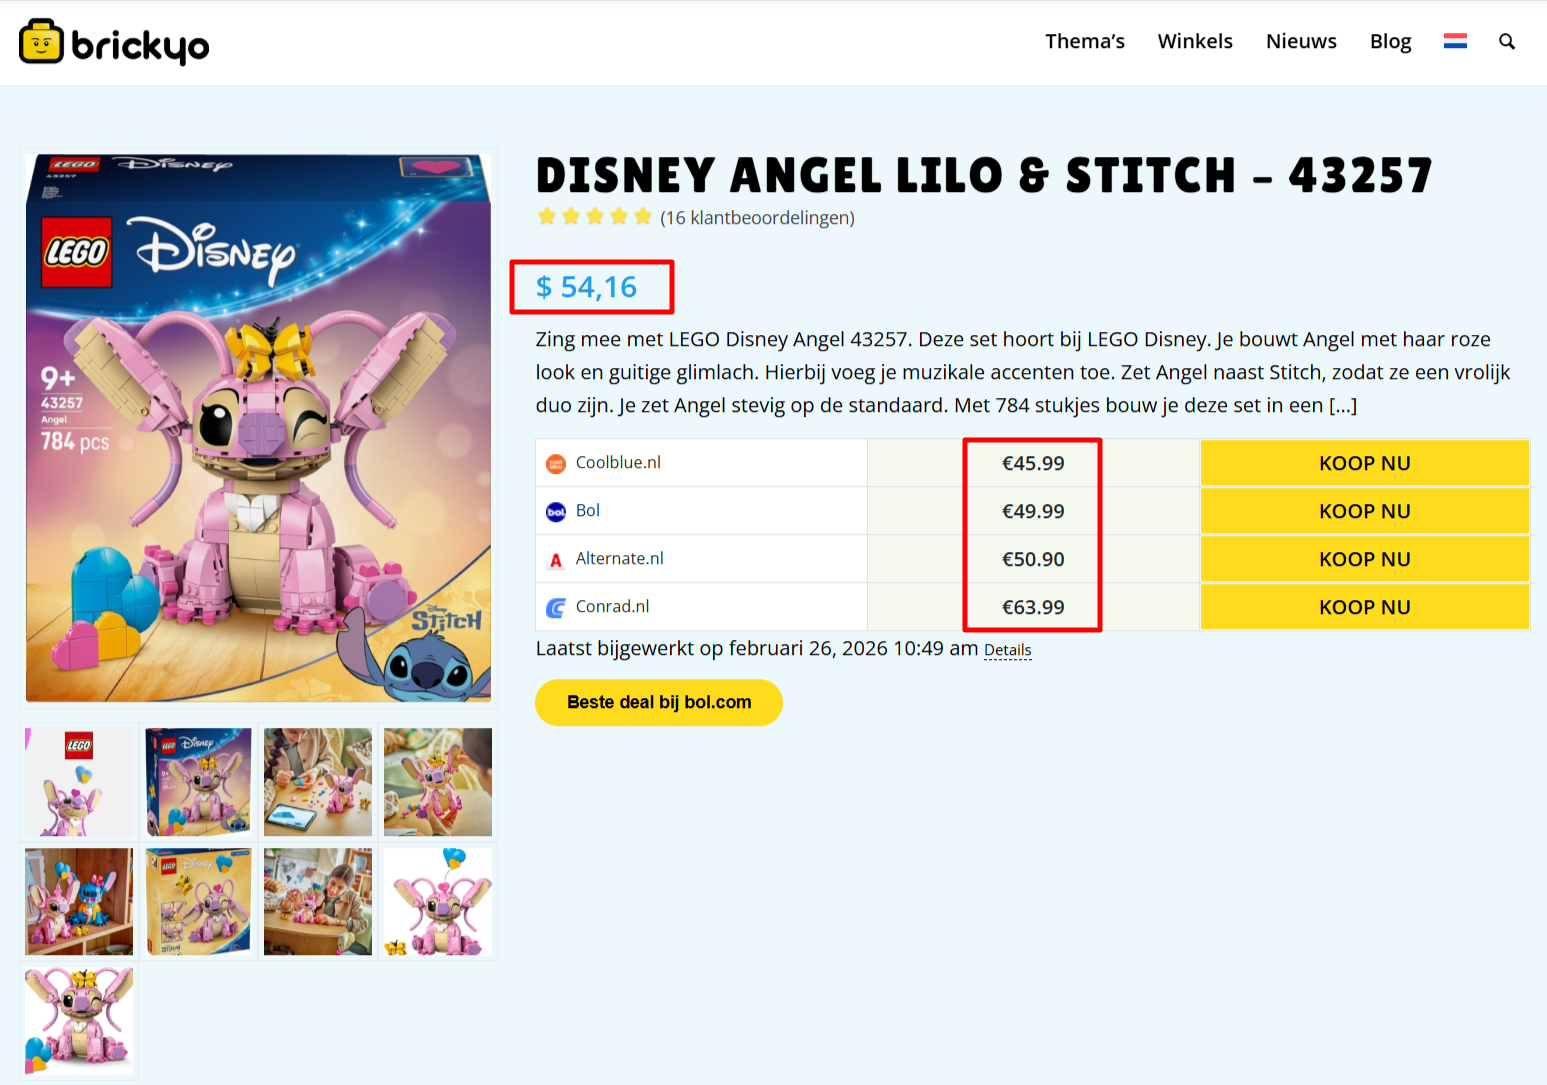Open the search magnifier icon

(x=1507, y=41)
